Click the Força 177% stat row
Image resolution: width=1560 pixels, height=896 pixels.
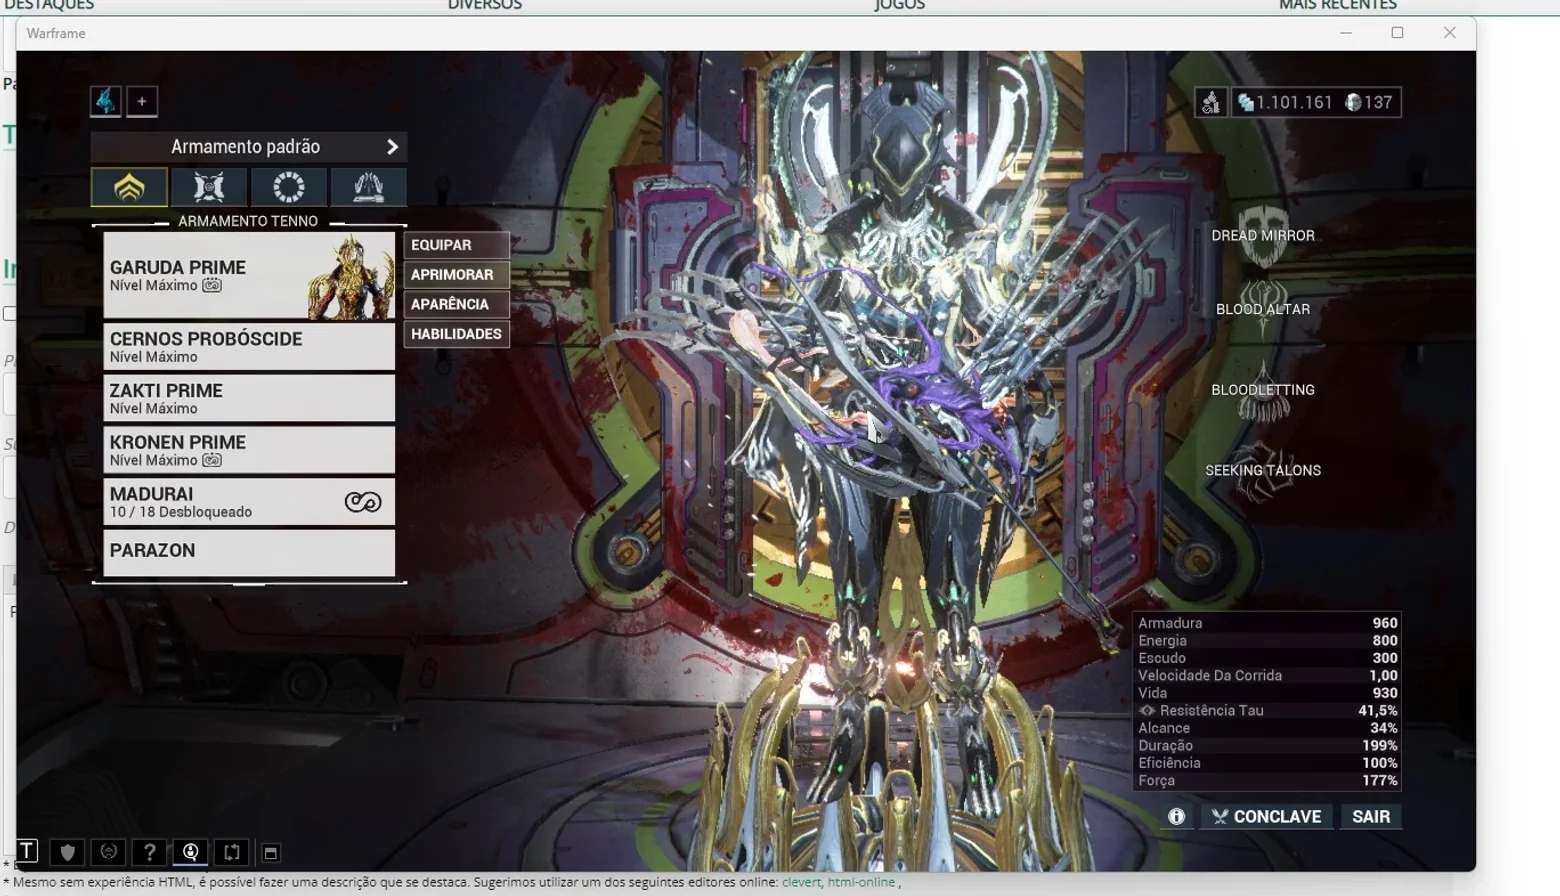(1267, 781)
